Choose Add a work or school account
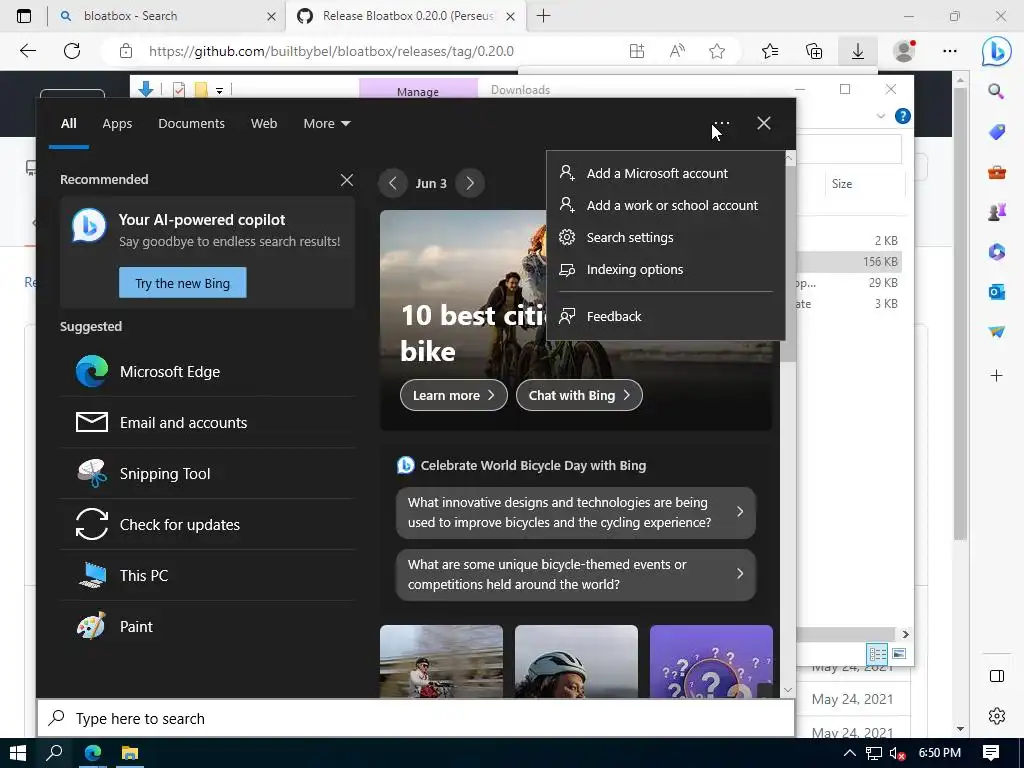Viewport: 1024px width, 768px height. (x=665, y=205)
